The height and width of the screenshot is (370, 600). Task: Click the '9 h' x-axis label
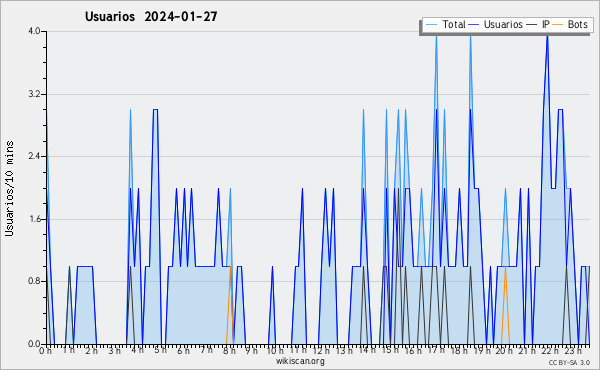[251, 351]
